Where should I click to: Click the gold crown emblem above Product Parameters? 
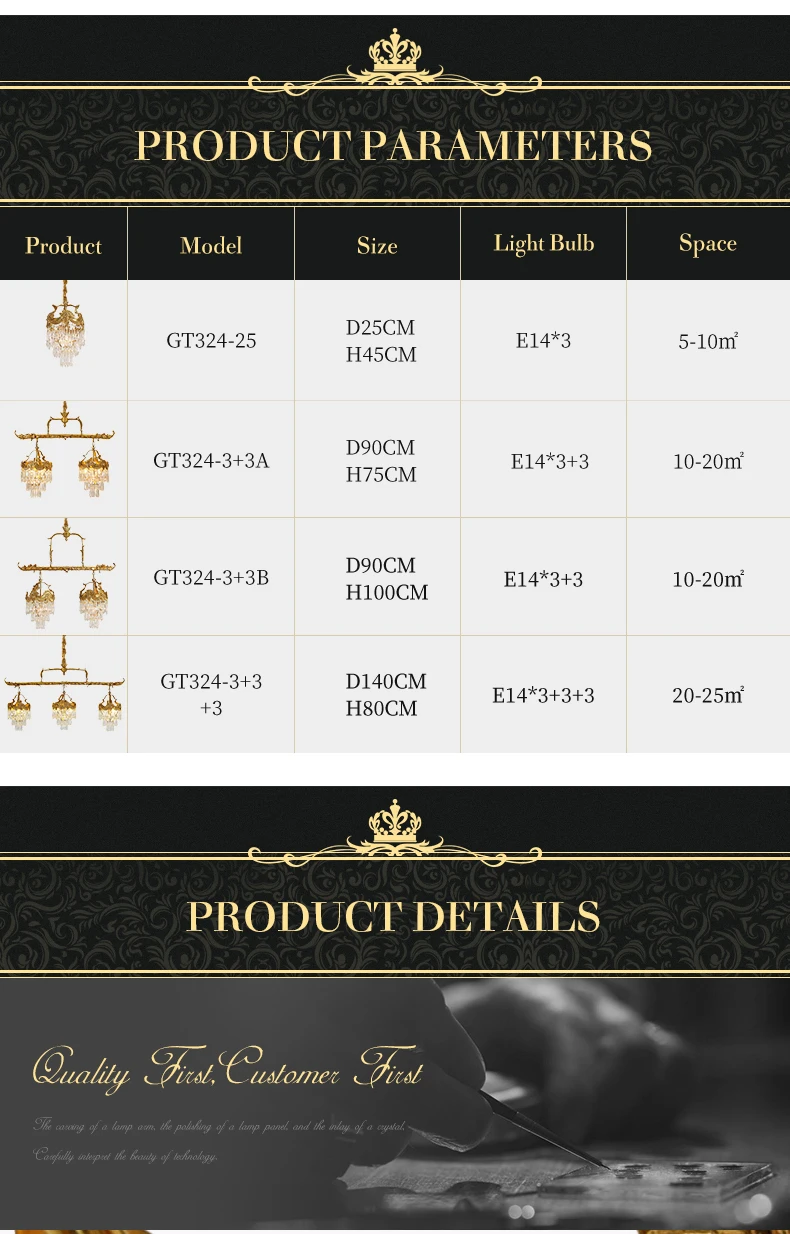pos(394,52)
